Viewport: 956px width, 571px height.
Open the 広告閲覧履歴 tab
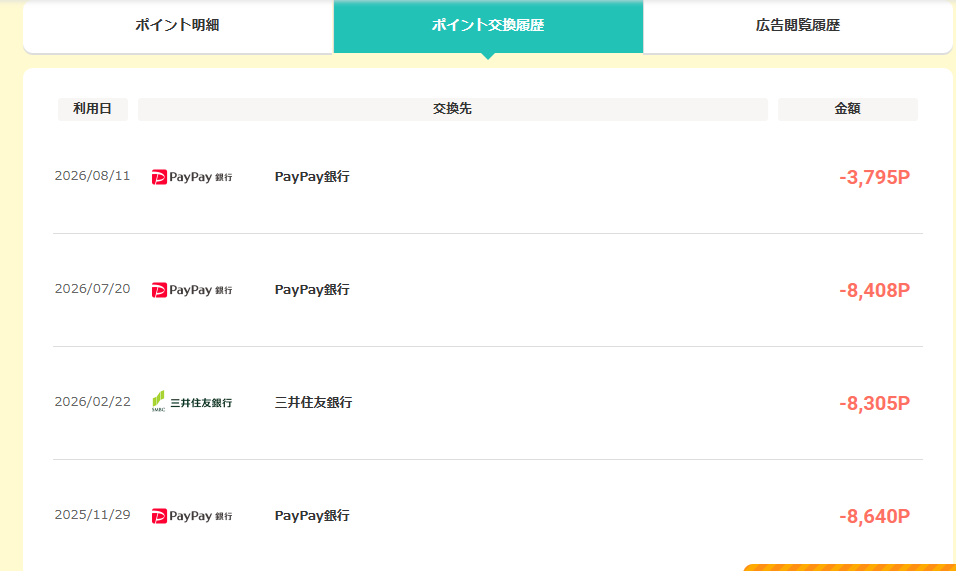797,26
